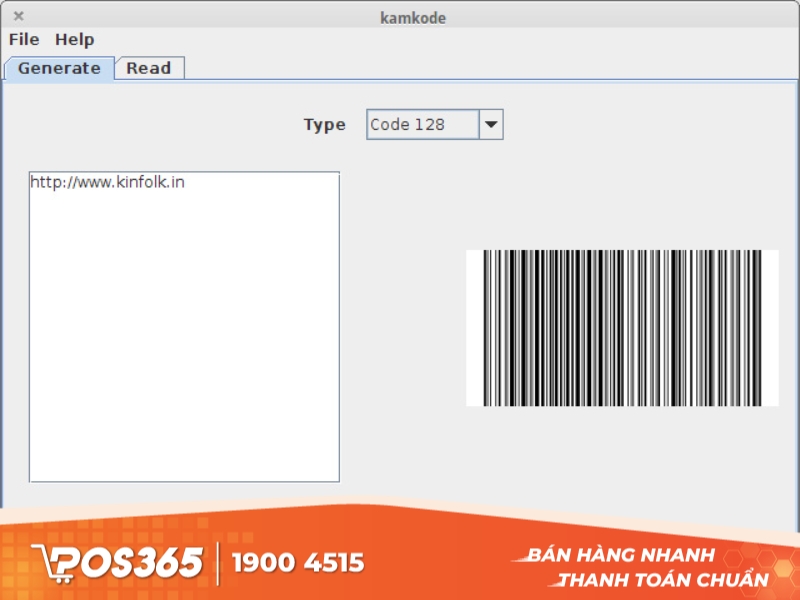Switch to the Generate tab
Screen dimensions: 800x600
pyautogui.click(x=59, y=68)
